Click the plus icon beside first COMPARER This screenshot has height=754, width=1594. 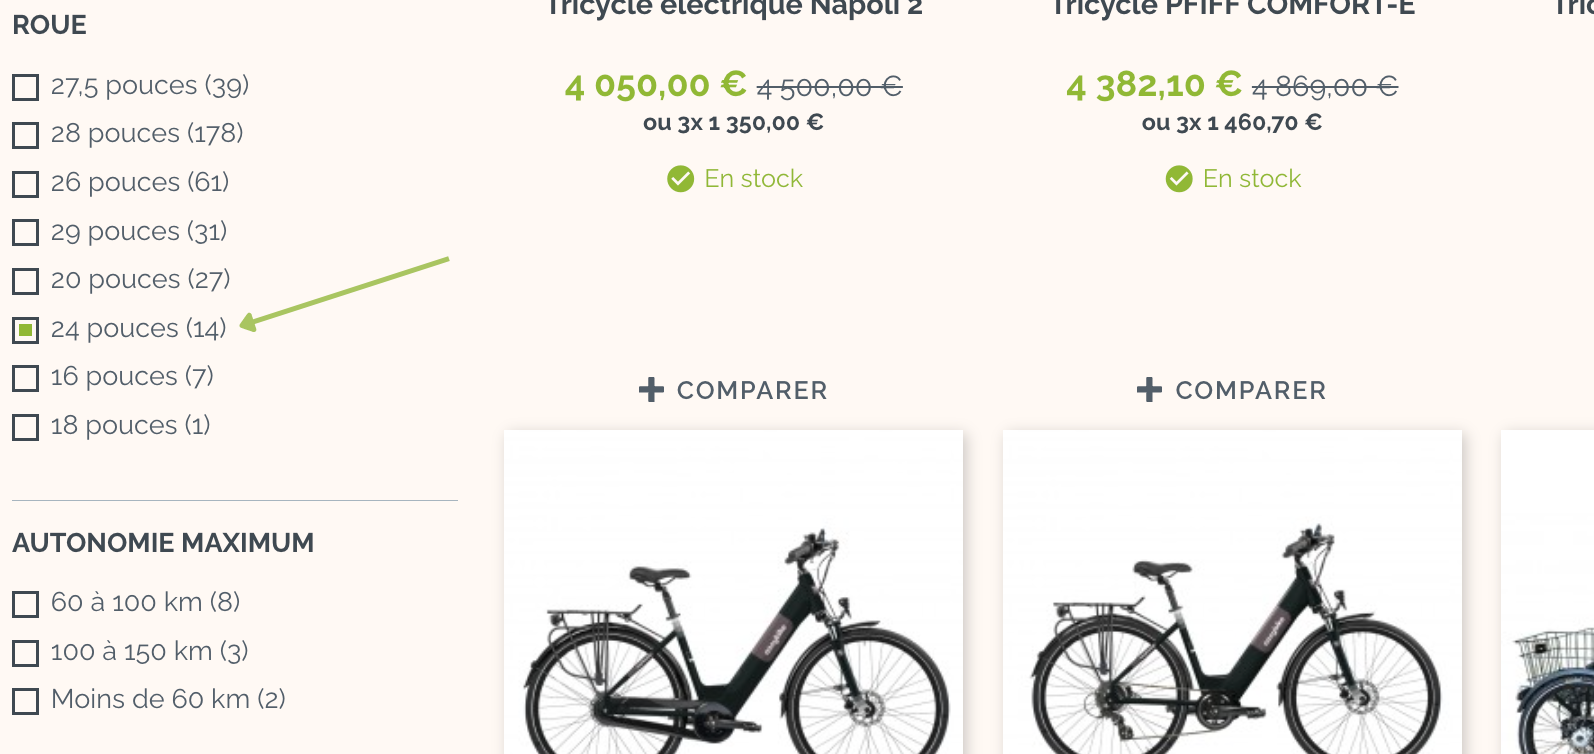coord(651,390)
